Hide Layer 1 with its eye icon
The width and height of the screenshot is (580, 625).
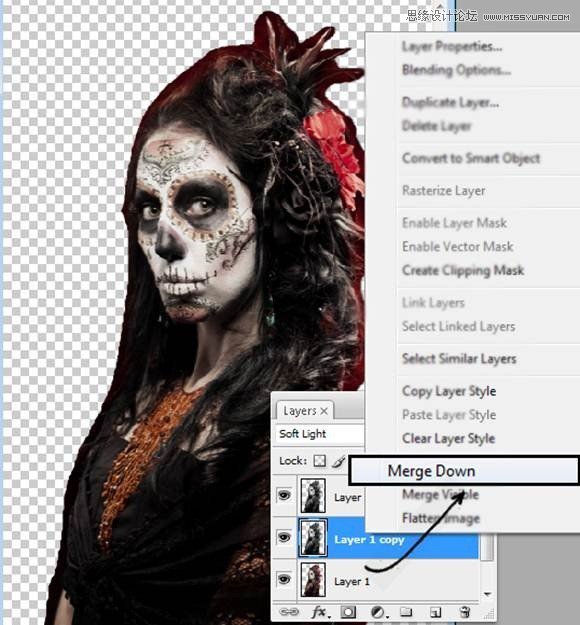pos(284,579)
